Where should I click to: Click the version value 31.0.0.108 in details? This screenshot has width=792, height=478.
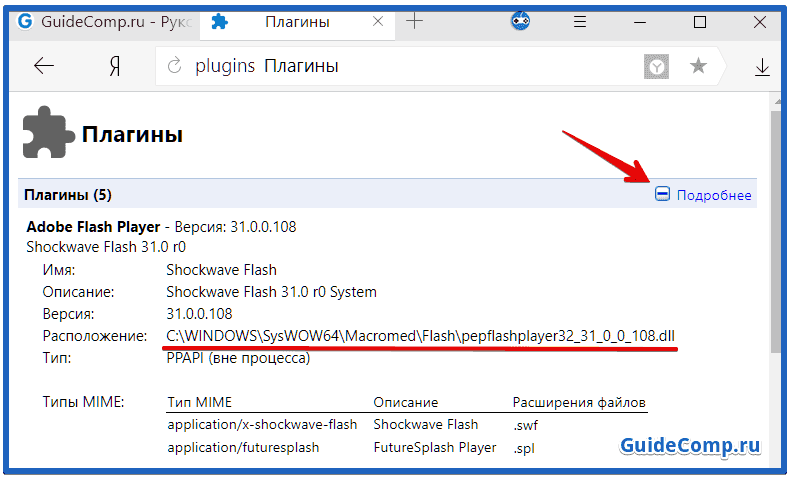point(200,314)
